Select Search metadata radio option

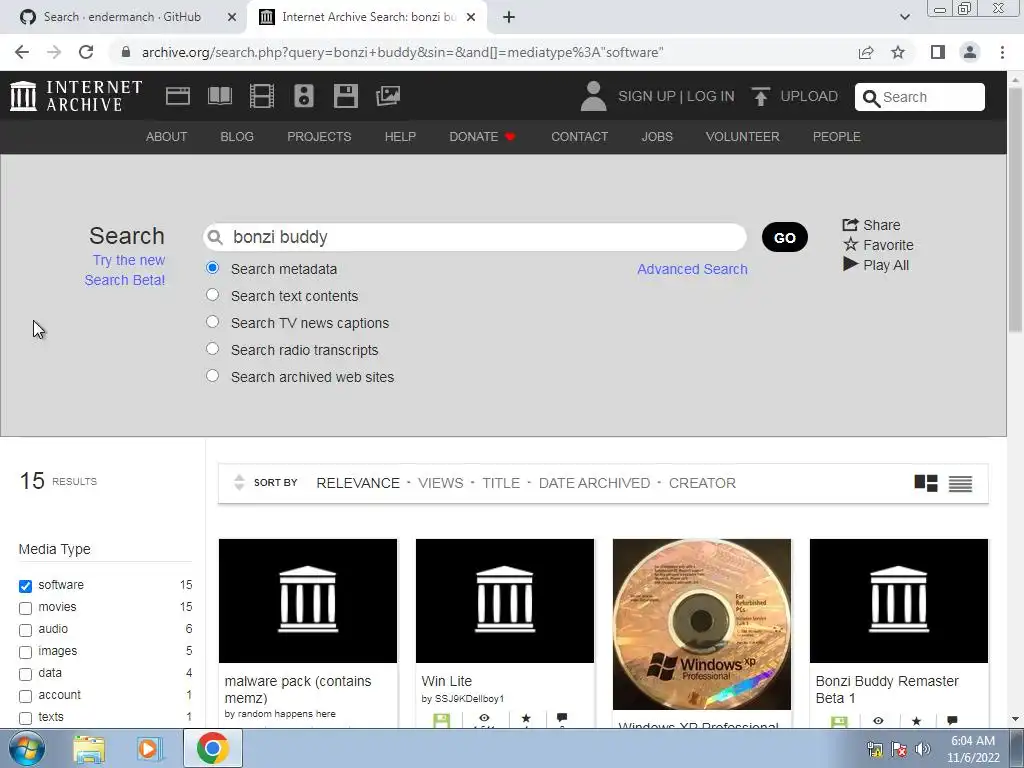[212, 268]
